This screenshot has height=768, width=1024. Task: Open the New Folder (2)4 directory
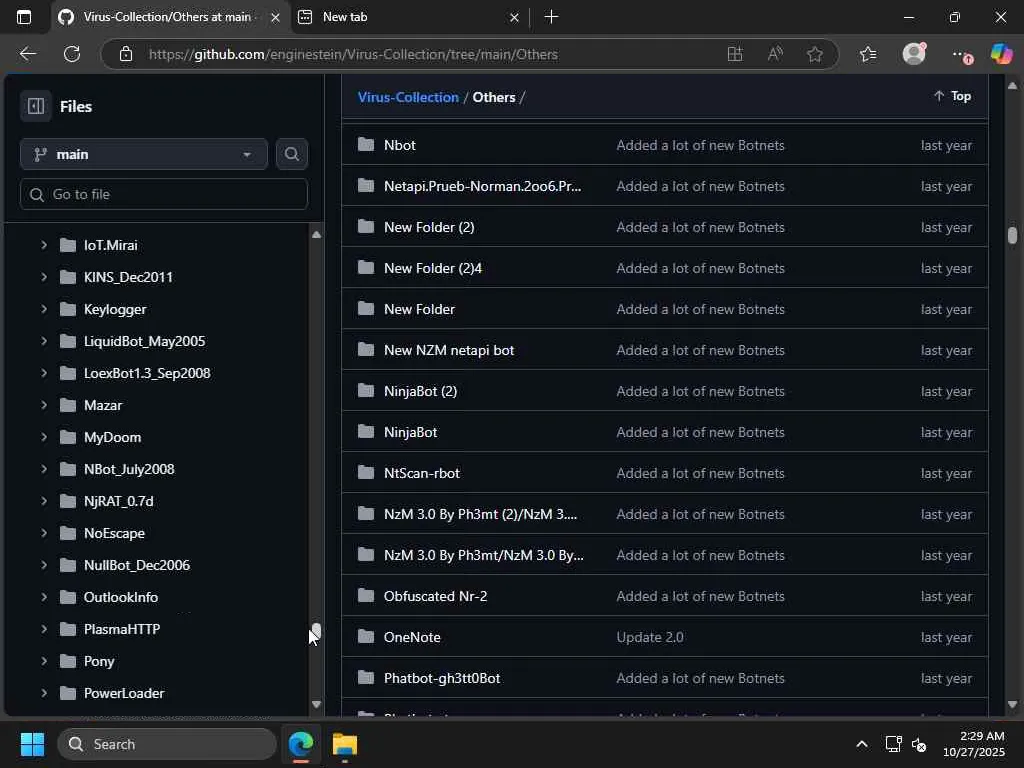coord(432,268)
